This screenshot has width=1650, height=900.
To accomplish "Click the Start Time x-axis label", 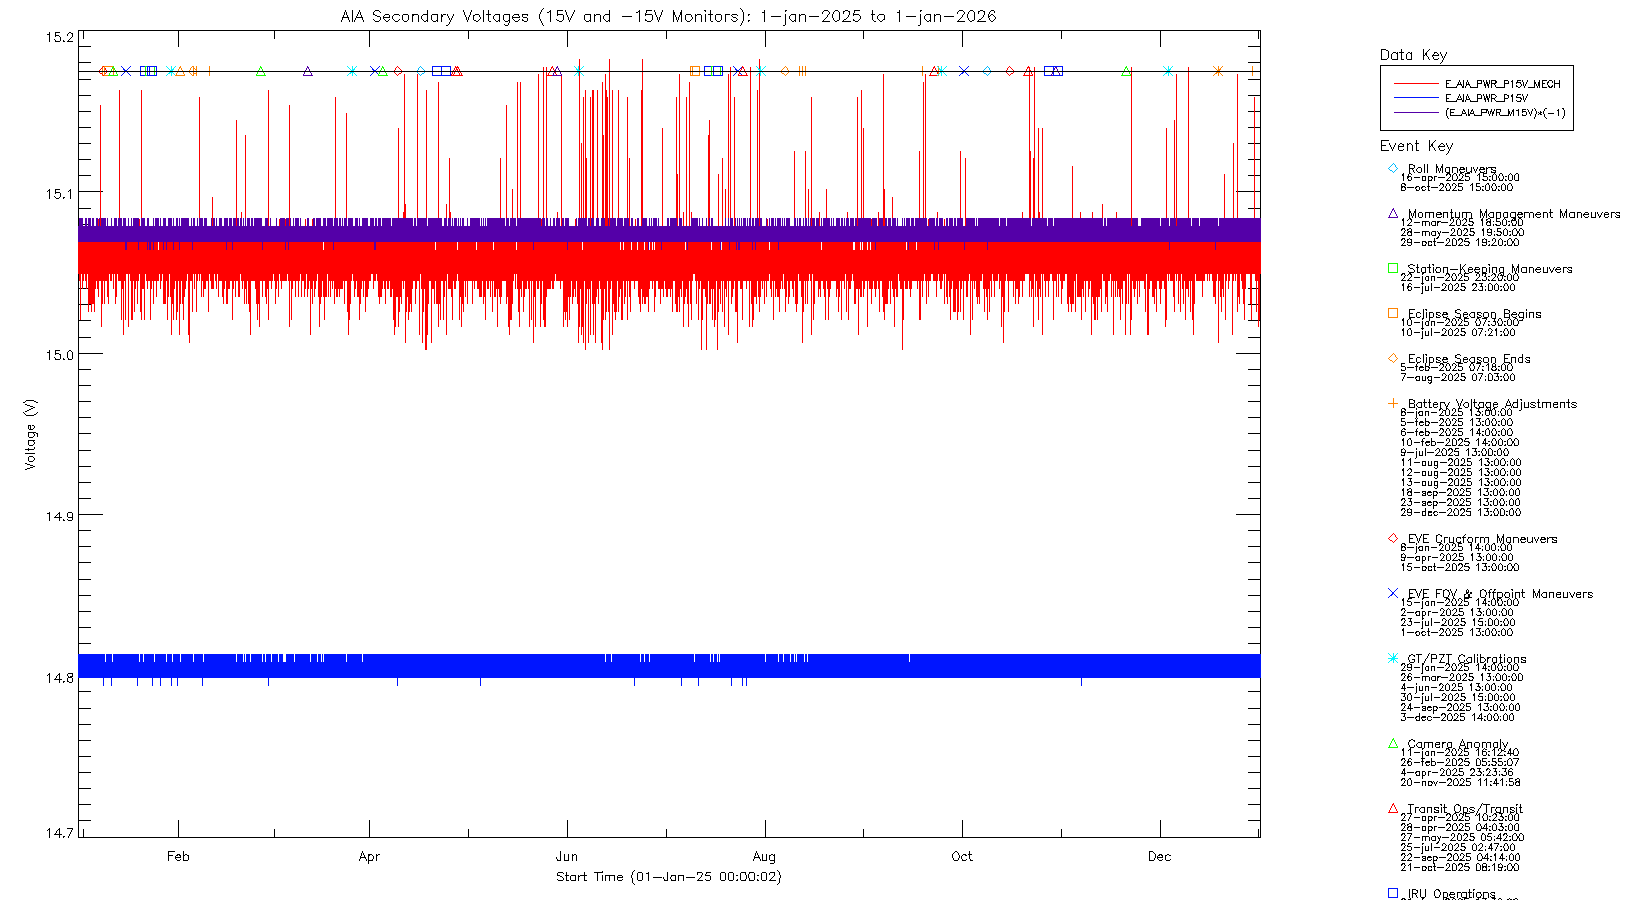I will pyautogui.click(x=668, y=877).
